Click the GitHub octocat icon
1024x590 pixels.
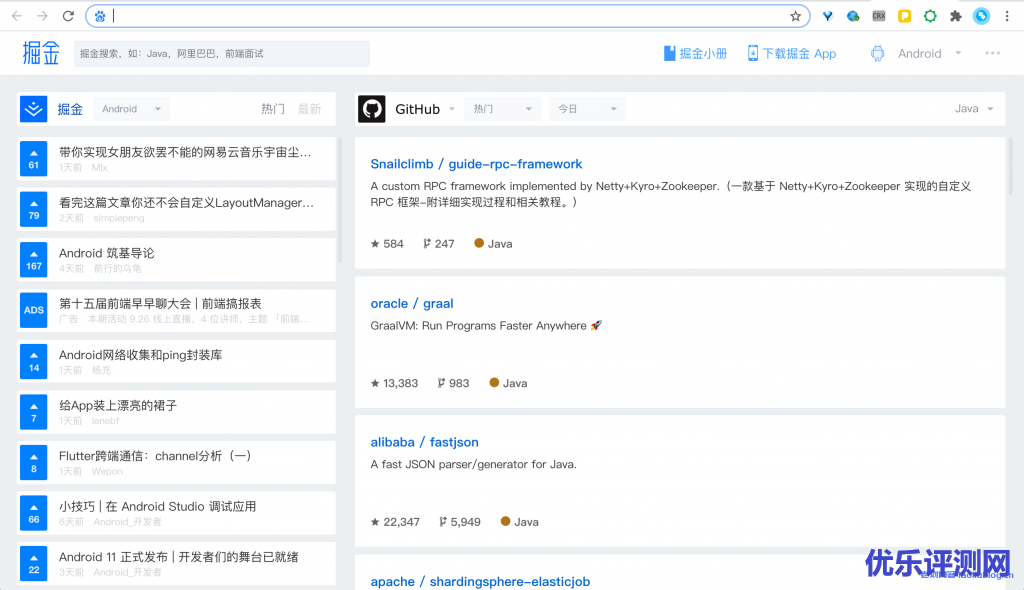tap(372, 109)
